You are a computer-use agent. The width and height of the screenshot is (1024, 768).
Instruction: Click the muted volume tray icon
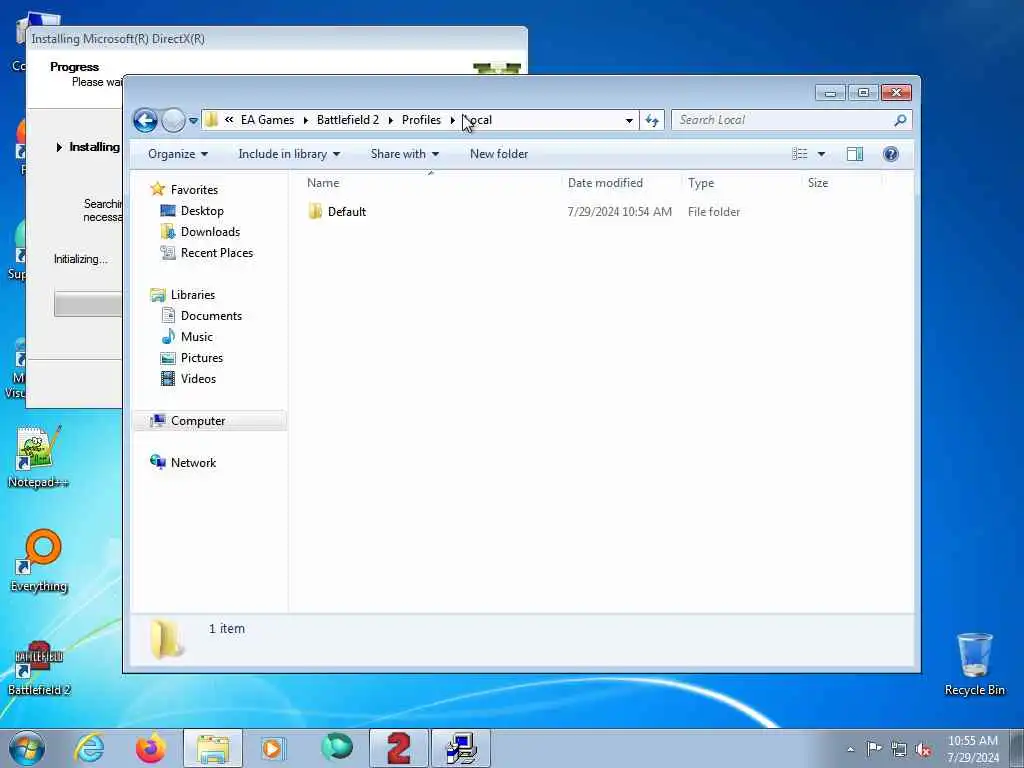923,749
